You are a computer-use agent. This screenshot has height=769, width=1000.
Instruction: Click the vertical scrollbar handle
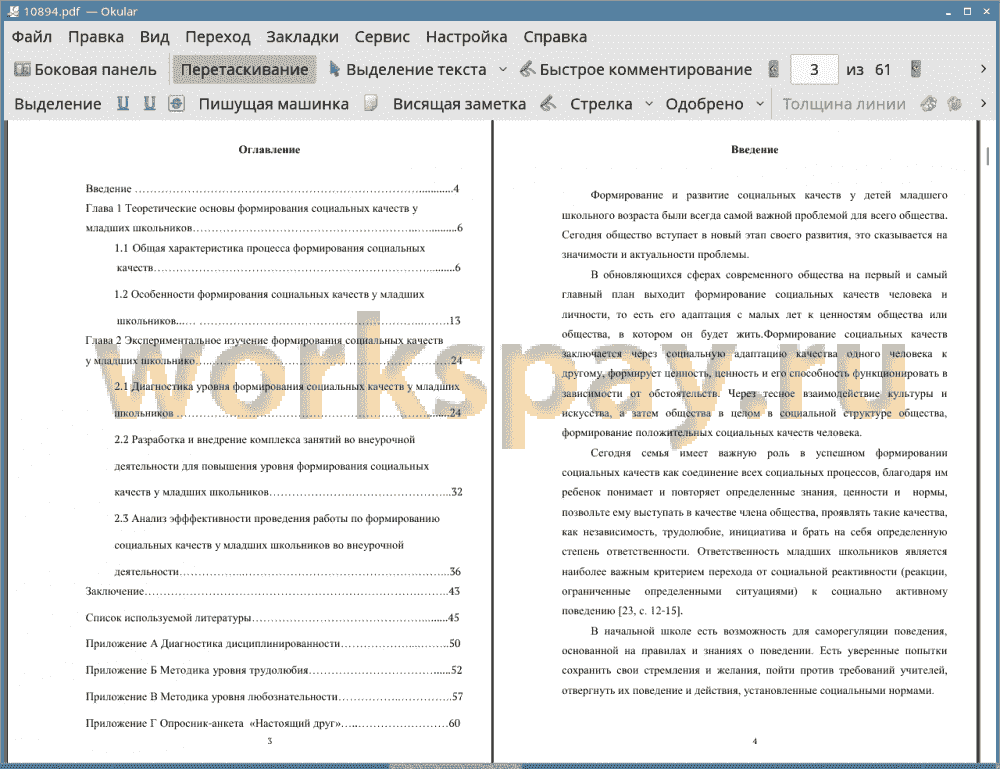(x=988, y=156)
